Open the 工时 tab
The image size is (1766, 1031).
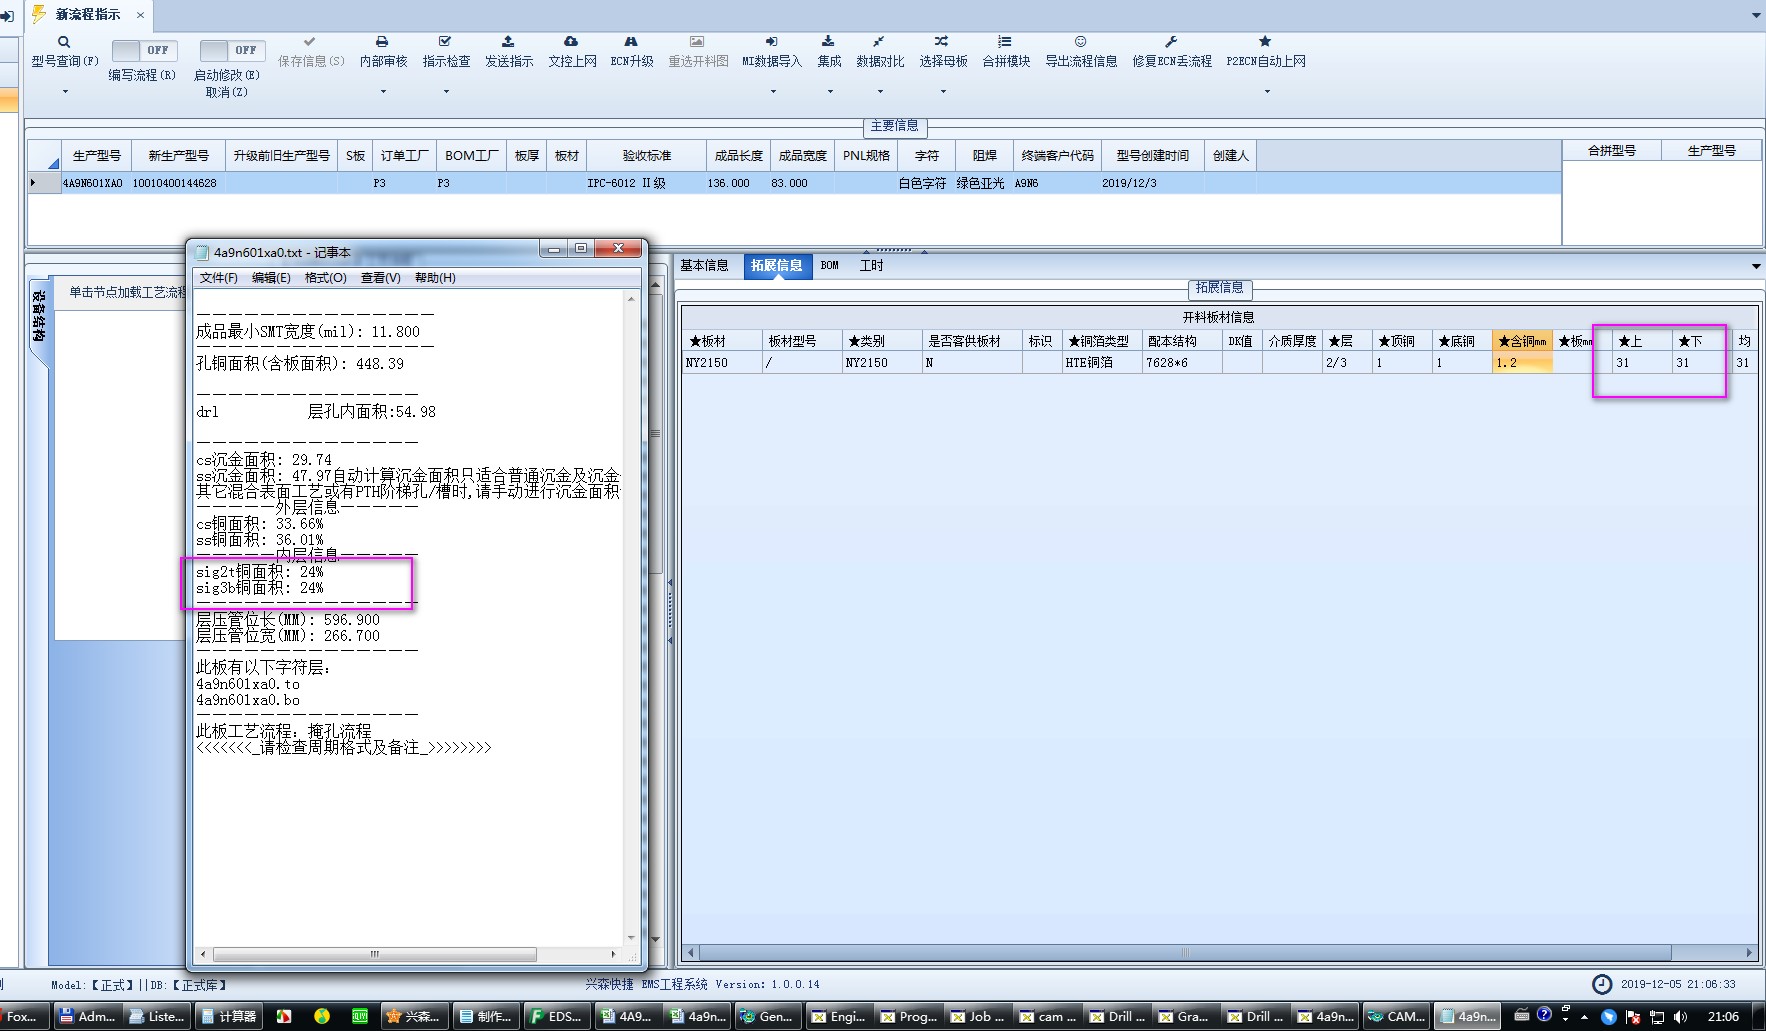tap(871, 265)
